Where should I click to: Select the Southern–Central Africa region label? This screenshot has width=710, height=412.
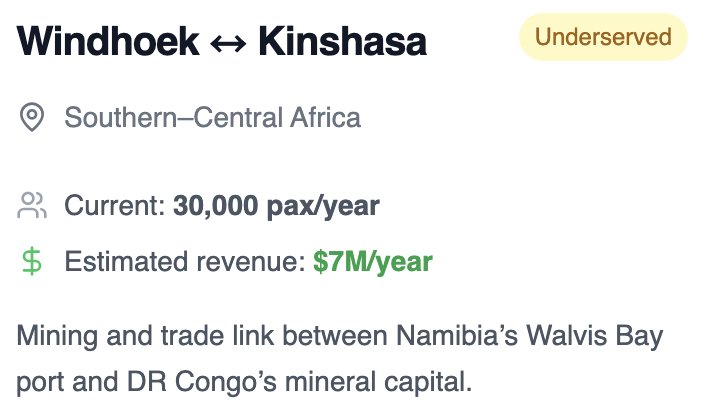212,118
